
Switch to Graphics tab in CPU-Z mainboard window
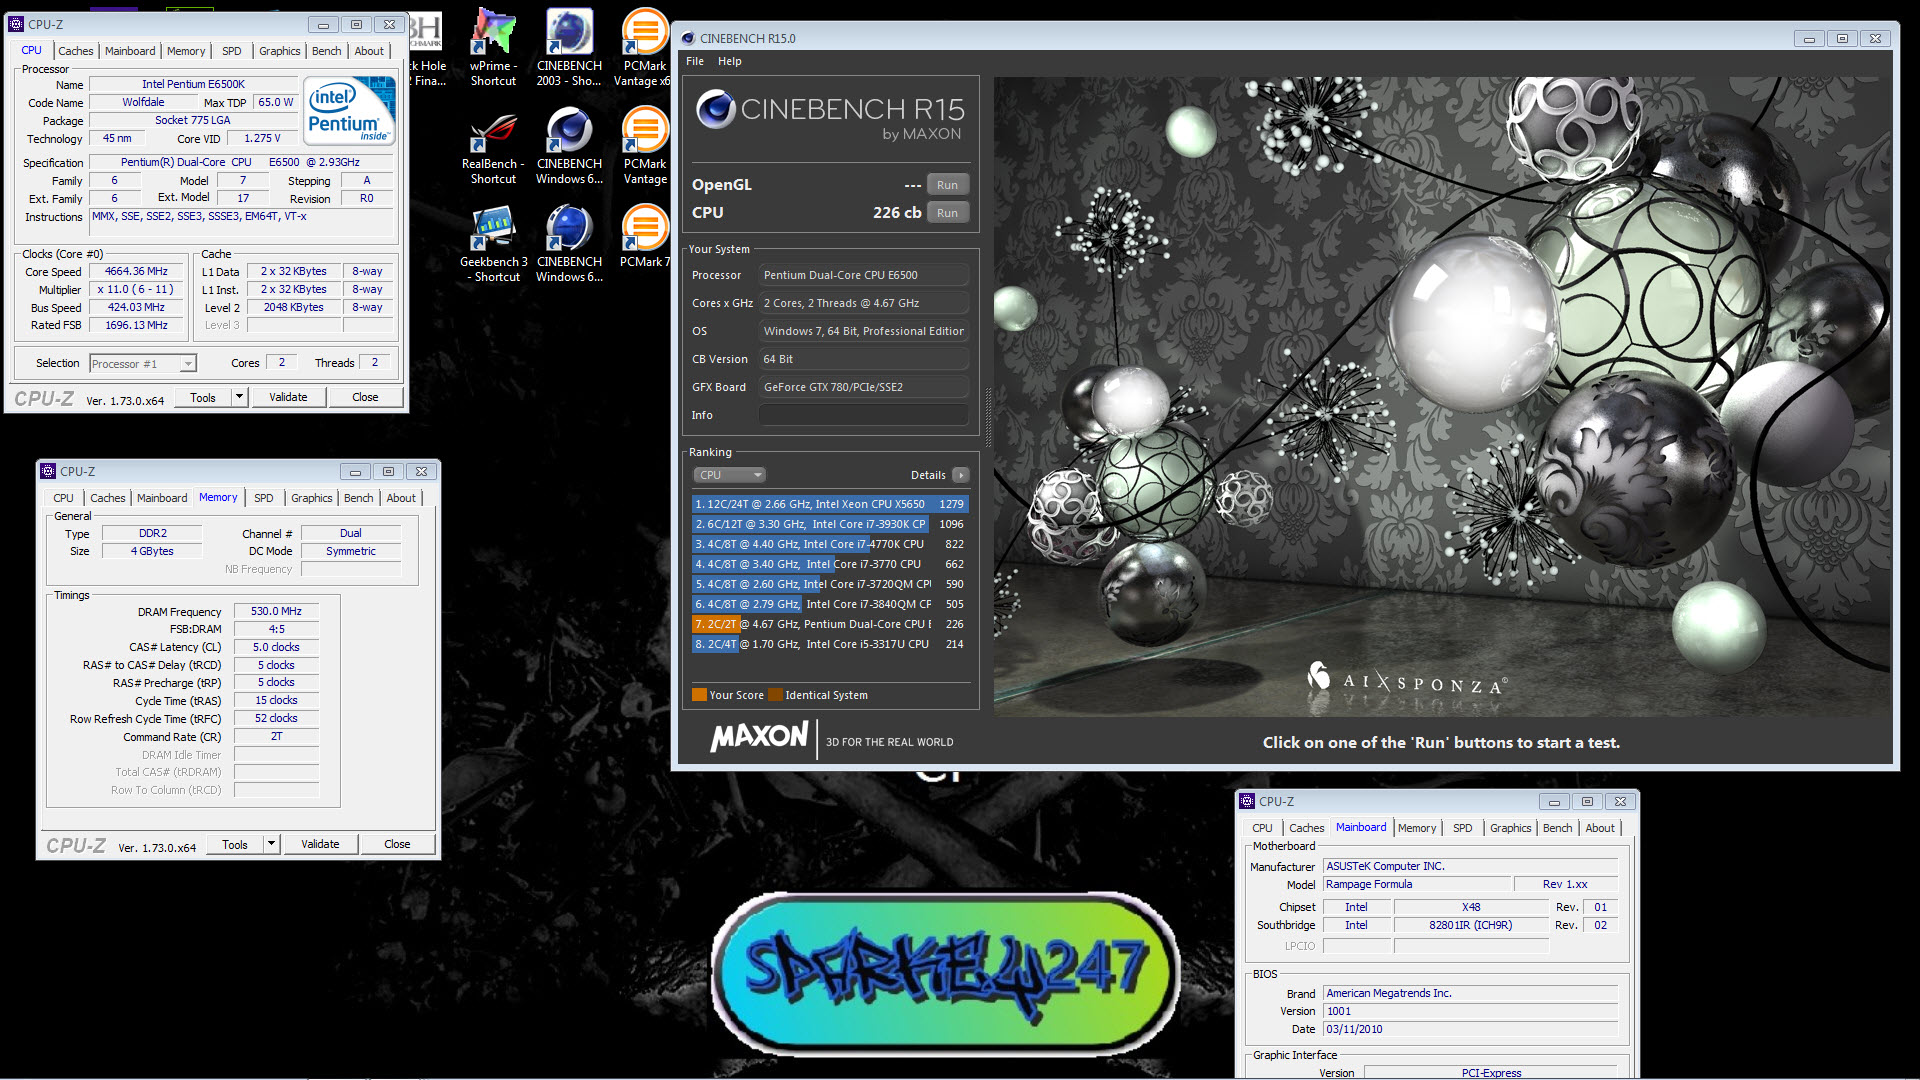pyautogui.click(x=1510, y=828)
